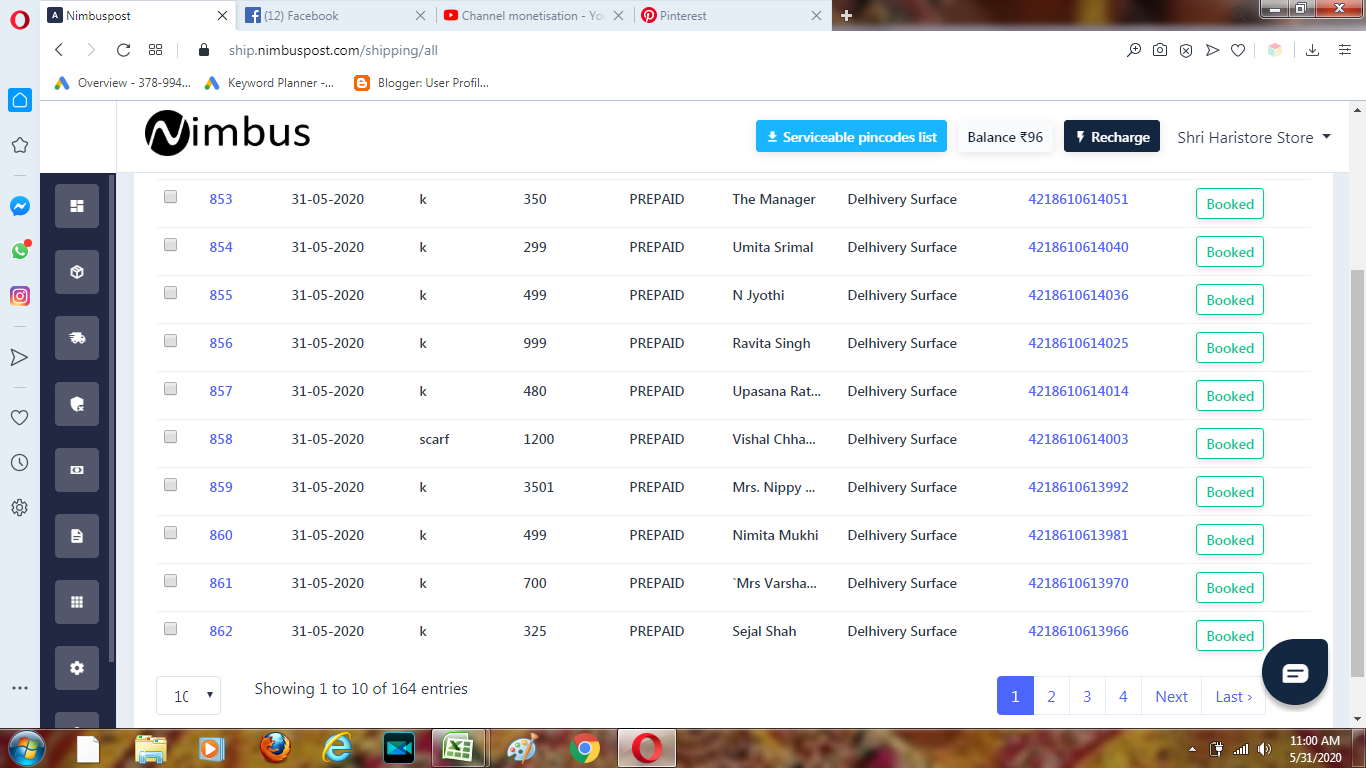Open the grid apps sidebar icon
The height and width of the screenshot is (768, 1366).
pyautogui.click(x=77, y=602)
